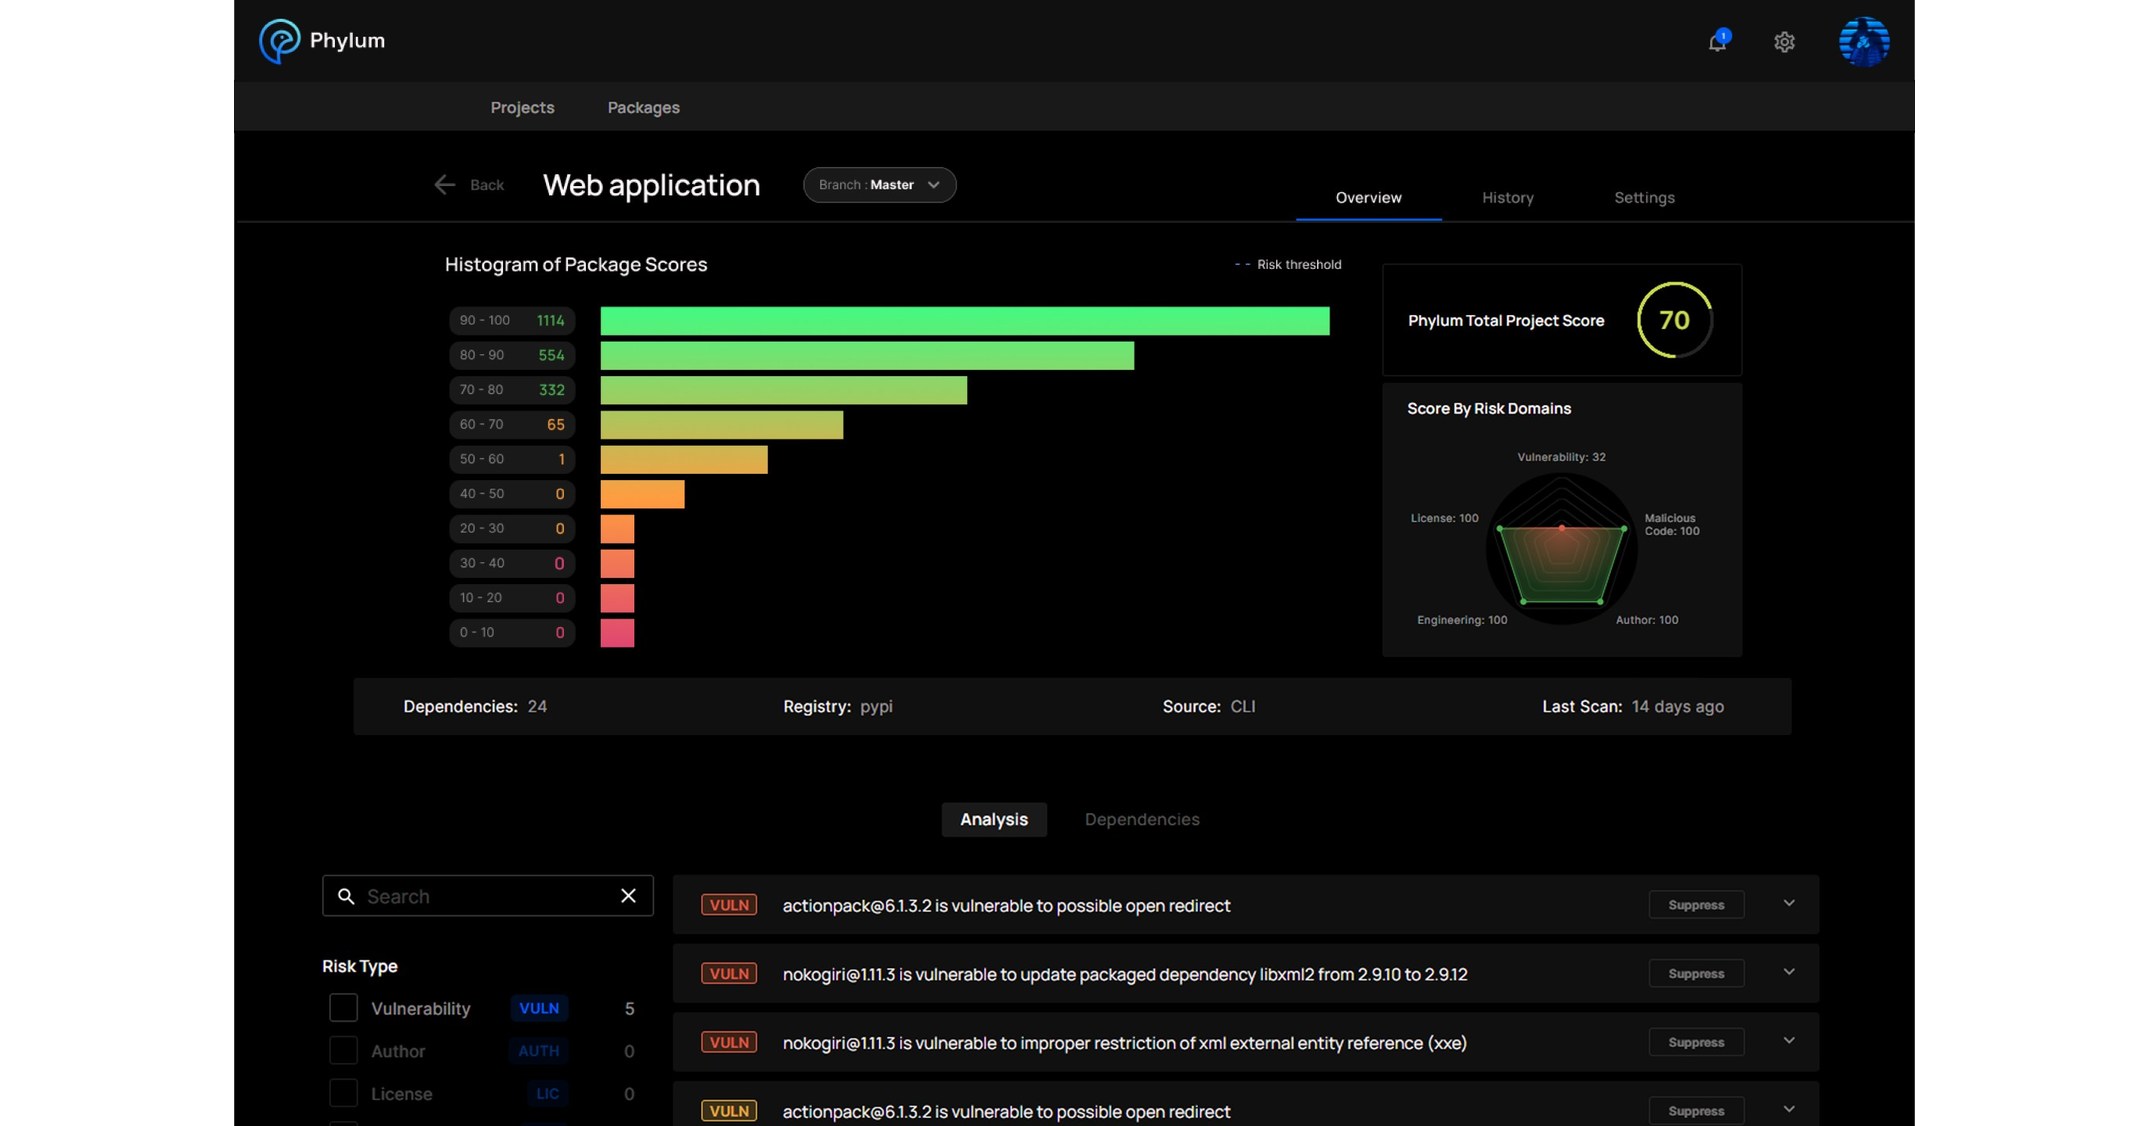
Task: Click the VULN badge on the actionpack alert
Action: (729, 905)
